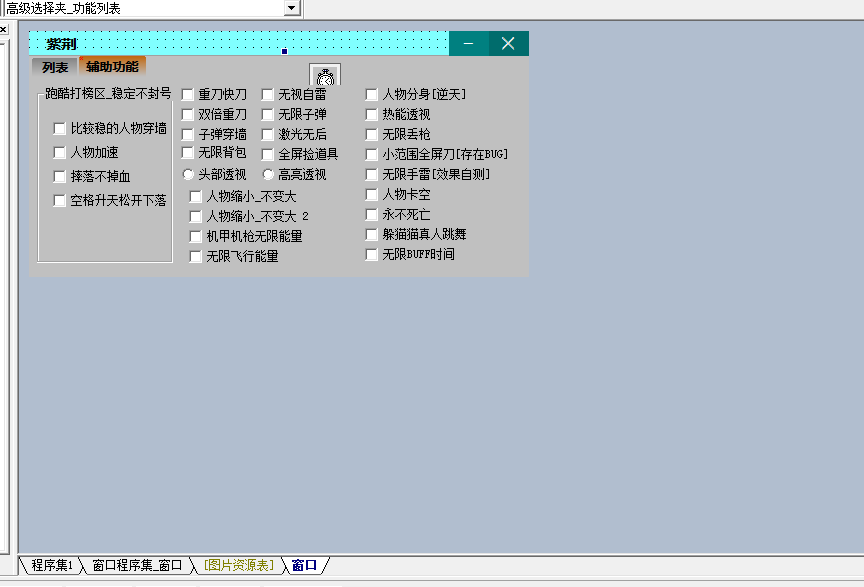Switch to the 列表 tab
The width and height of the screenshot is (864, 587).
55,67
